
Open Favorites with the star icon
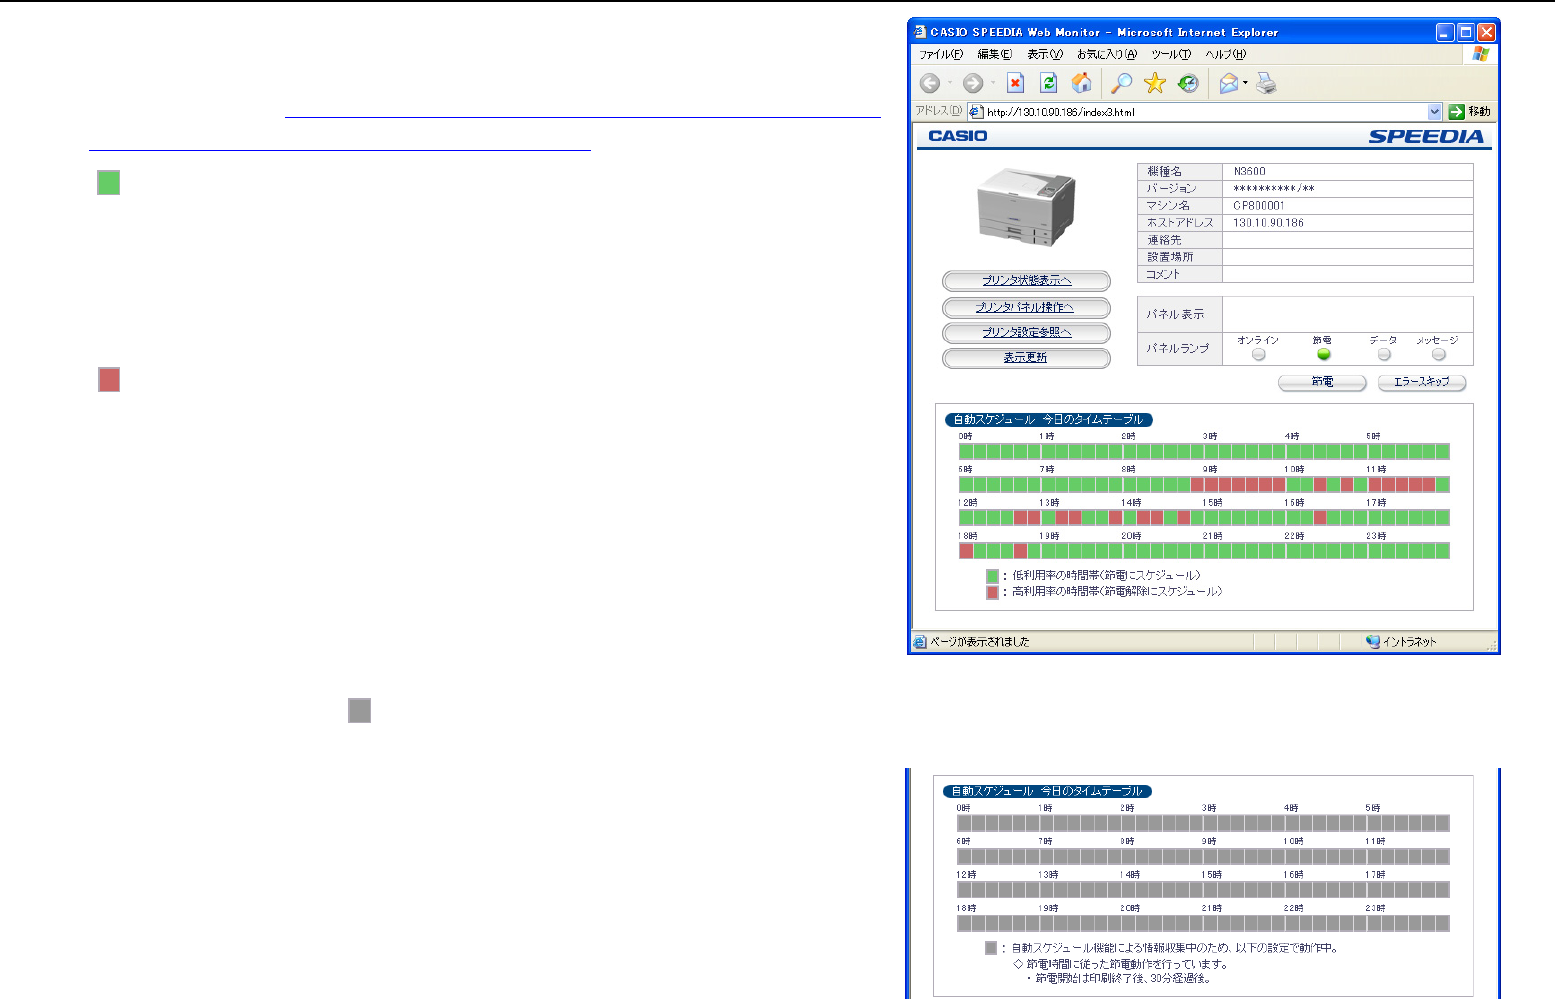click(1155, 83)
